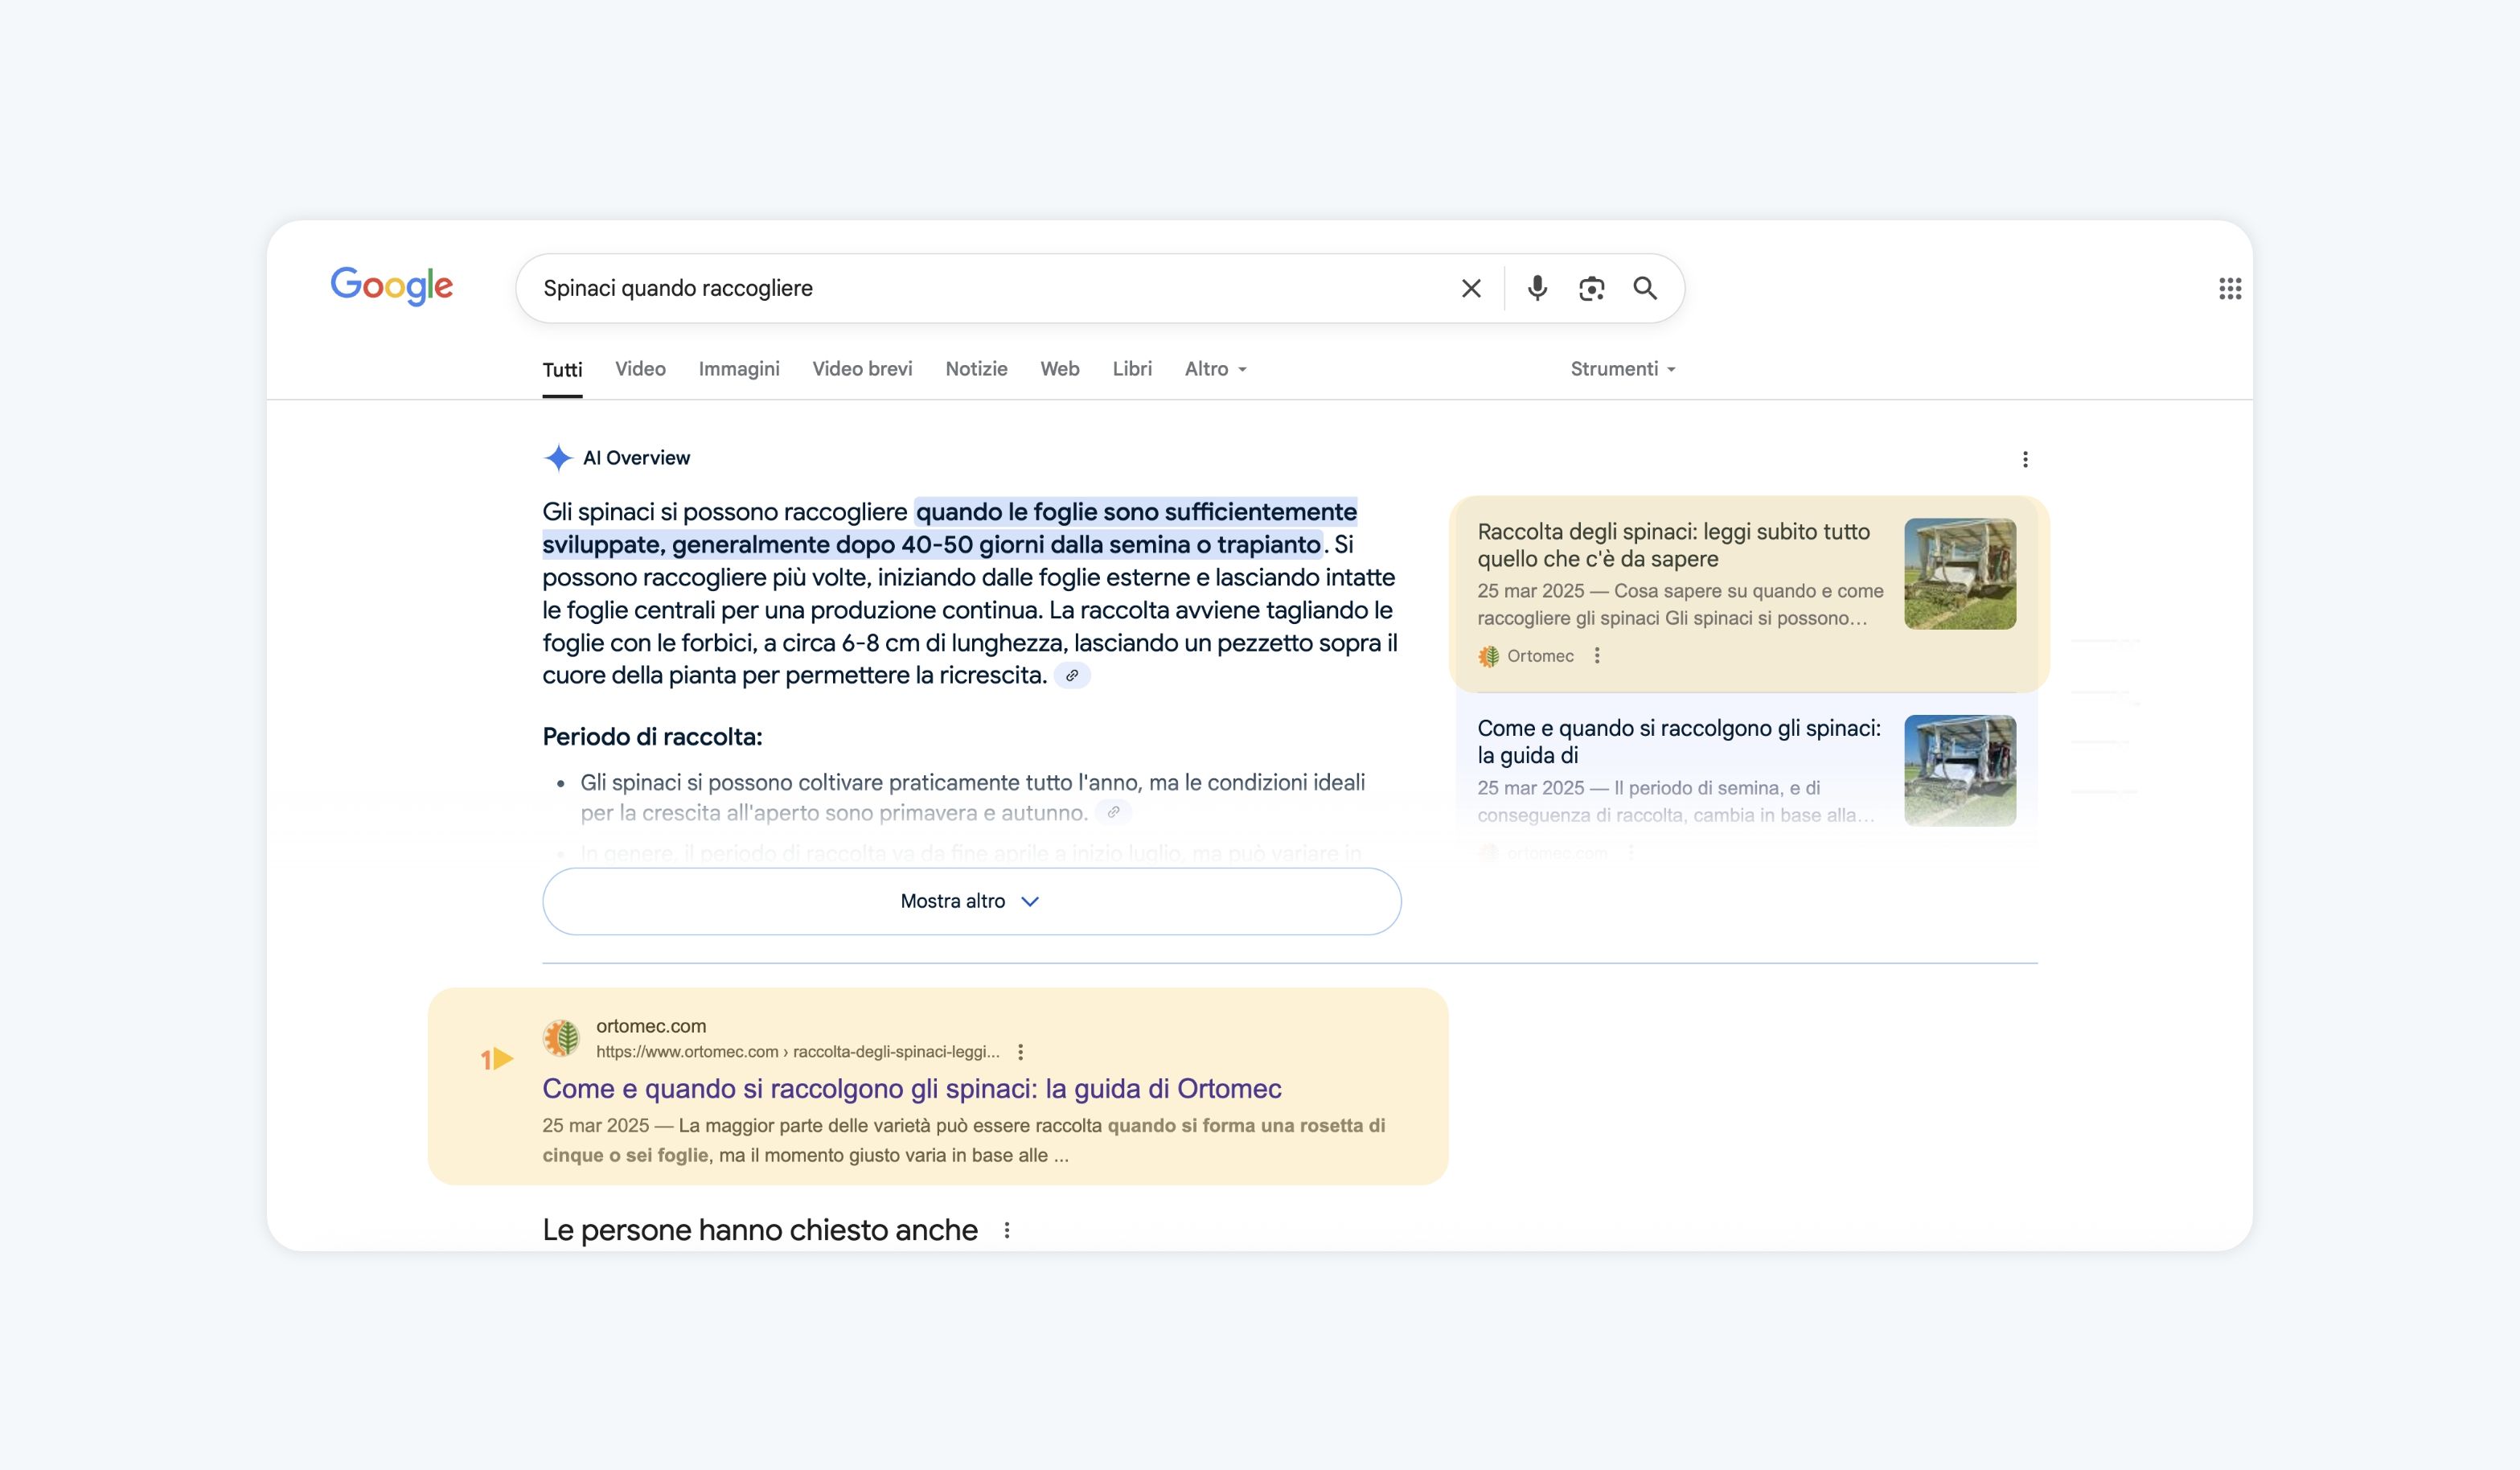2520x1470 pixels.
Task: Click the source link chip after 'ricrescita'
Action: coord(1072,676)
